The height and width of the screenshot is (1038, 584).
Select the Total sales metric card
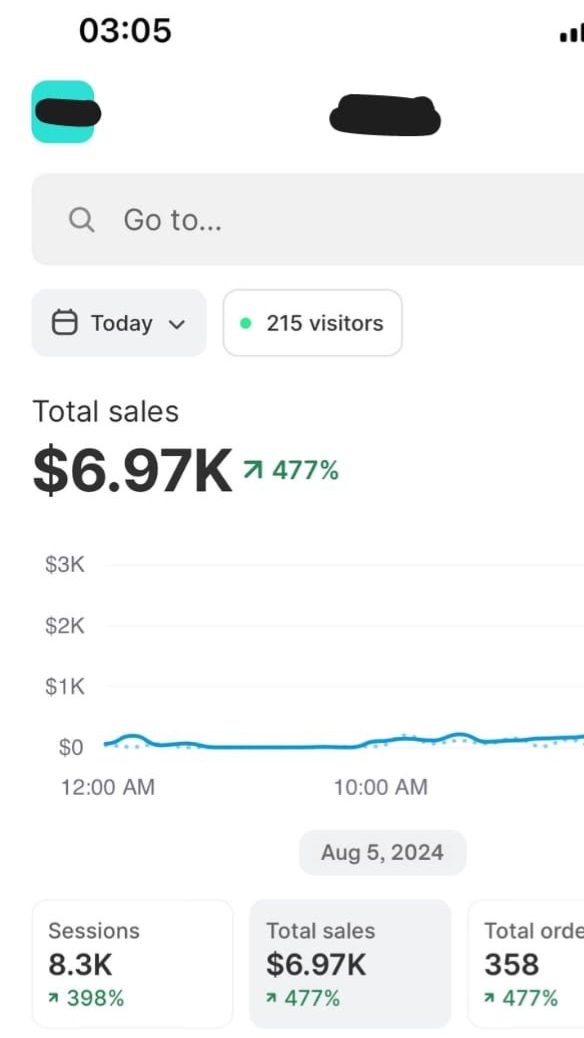(x=350, y=964)
